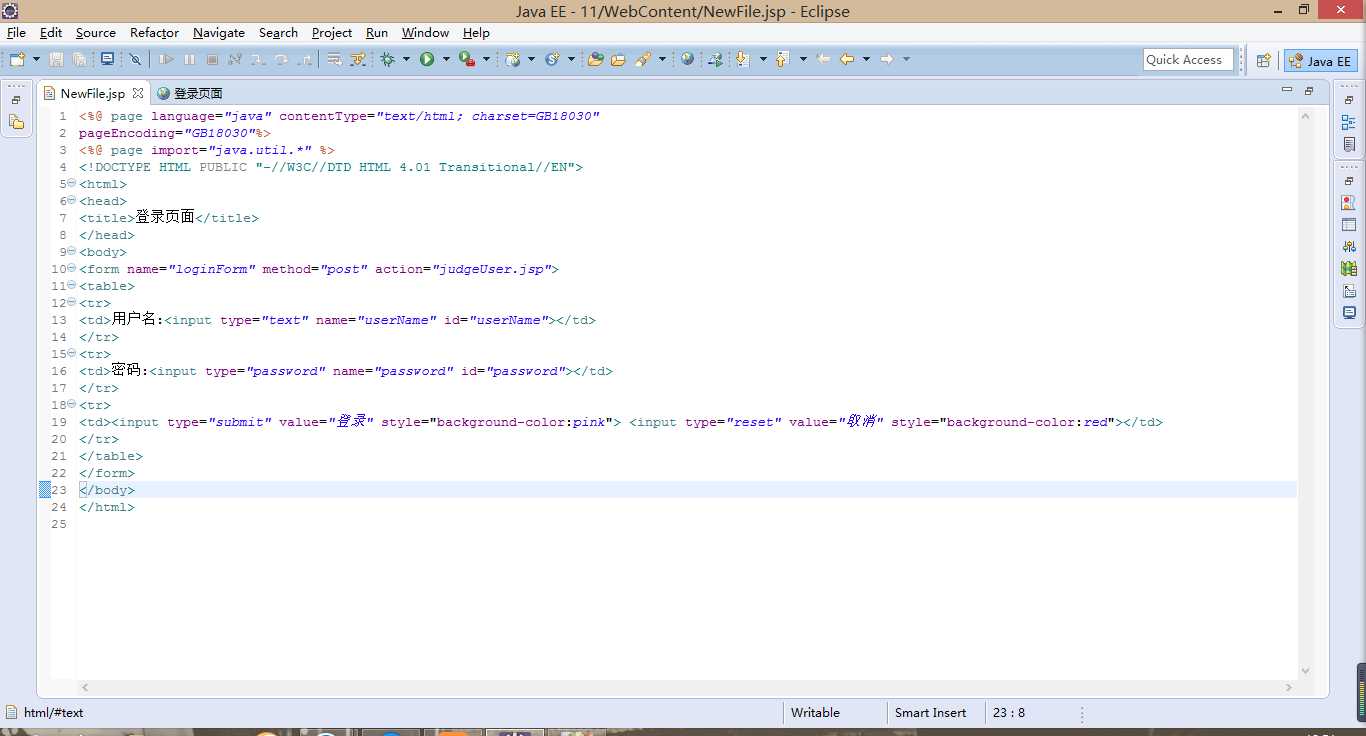Viewport: 1366px width, 736px height.
Task: Open the Project menu
Action: pyautogui.click(x=332, y=33)
